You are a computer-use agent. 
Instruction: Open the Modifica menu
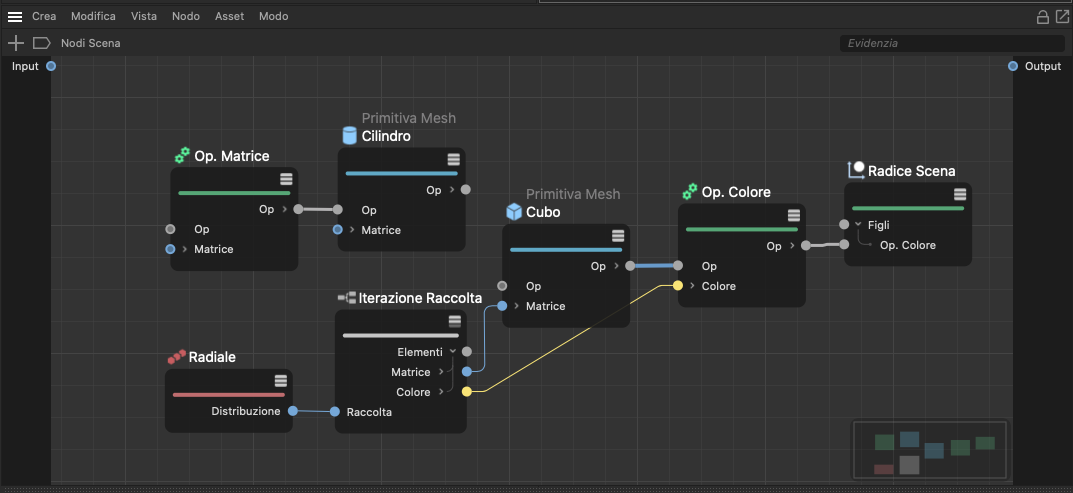click(93, 16)
